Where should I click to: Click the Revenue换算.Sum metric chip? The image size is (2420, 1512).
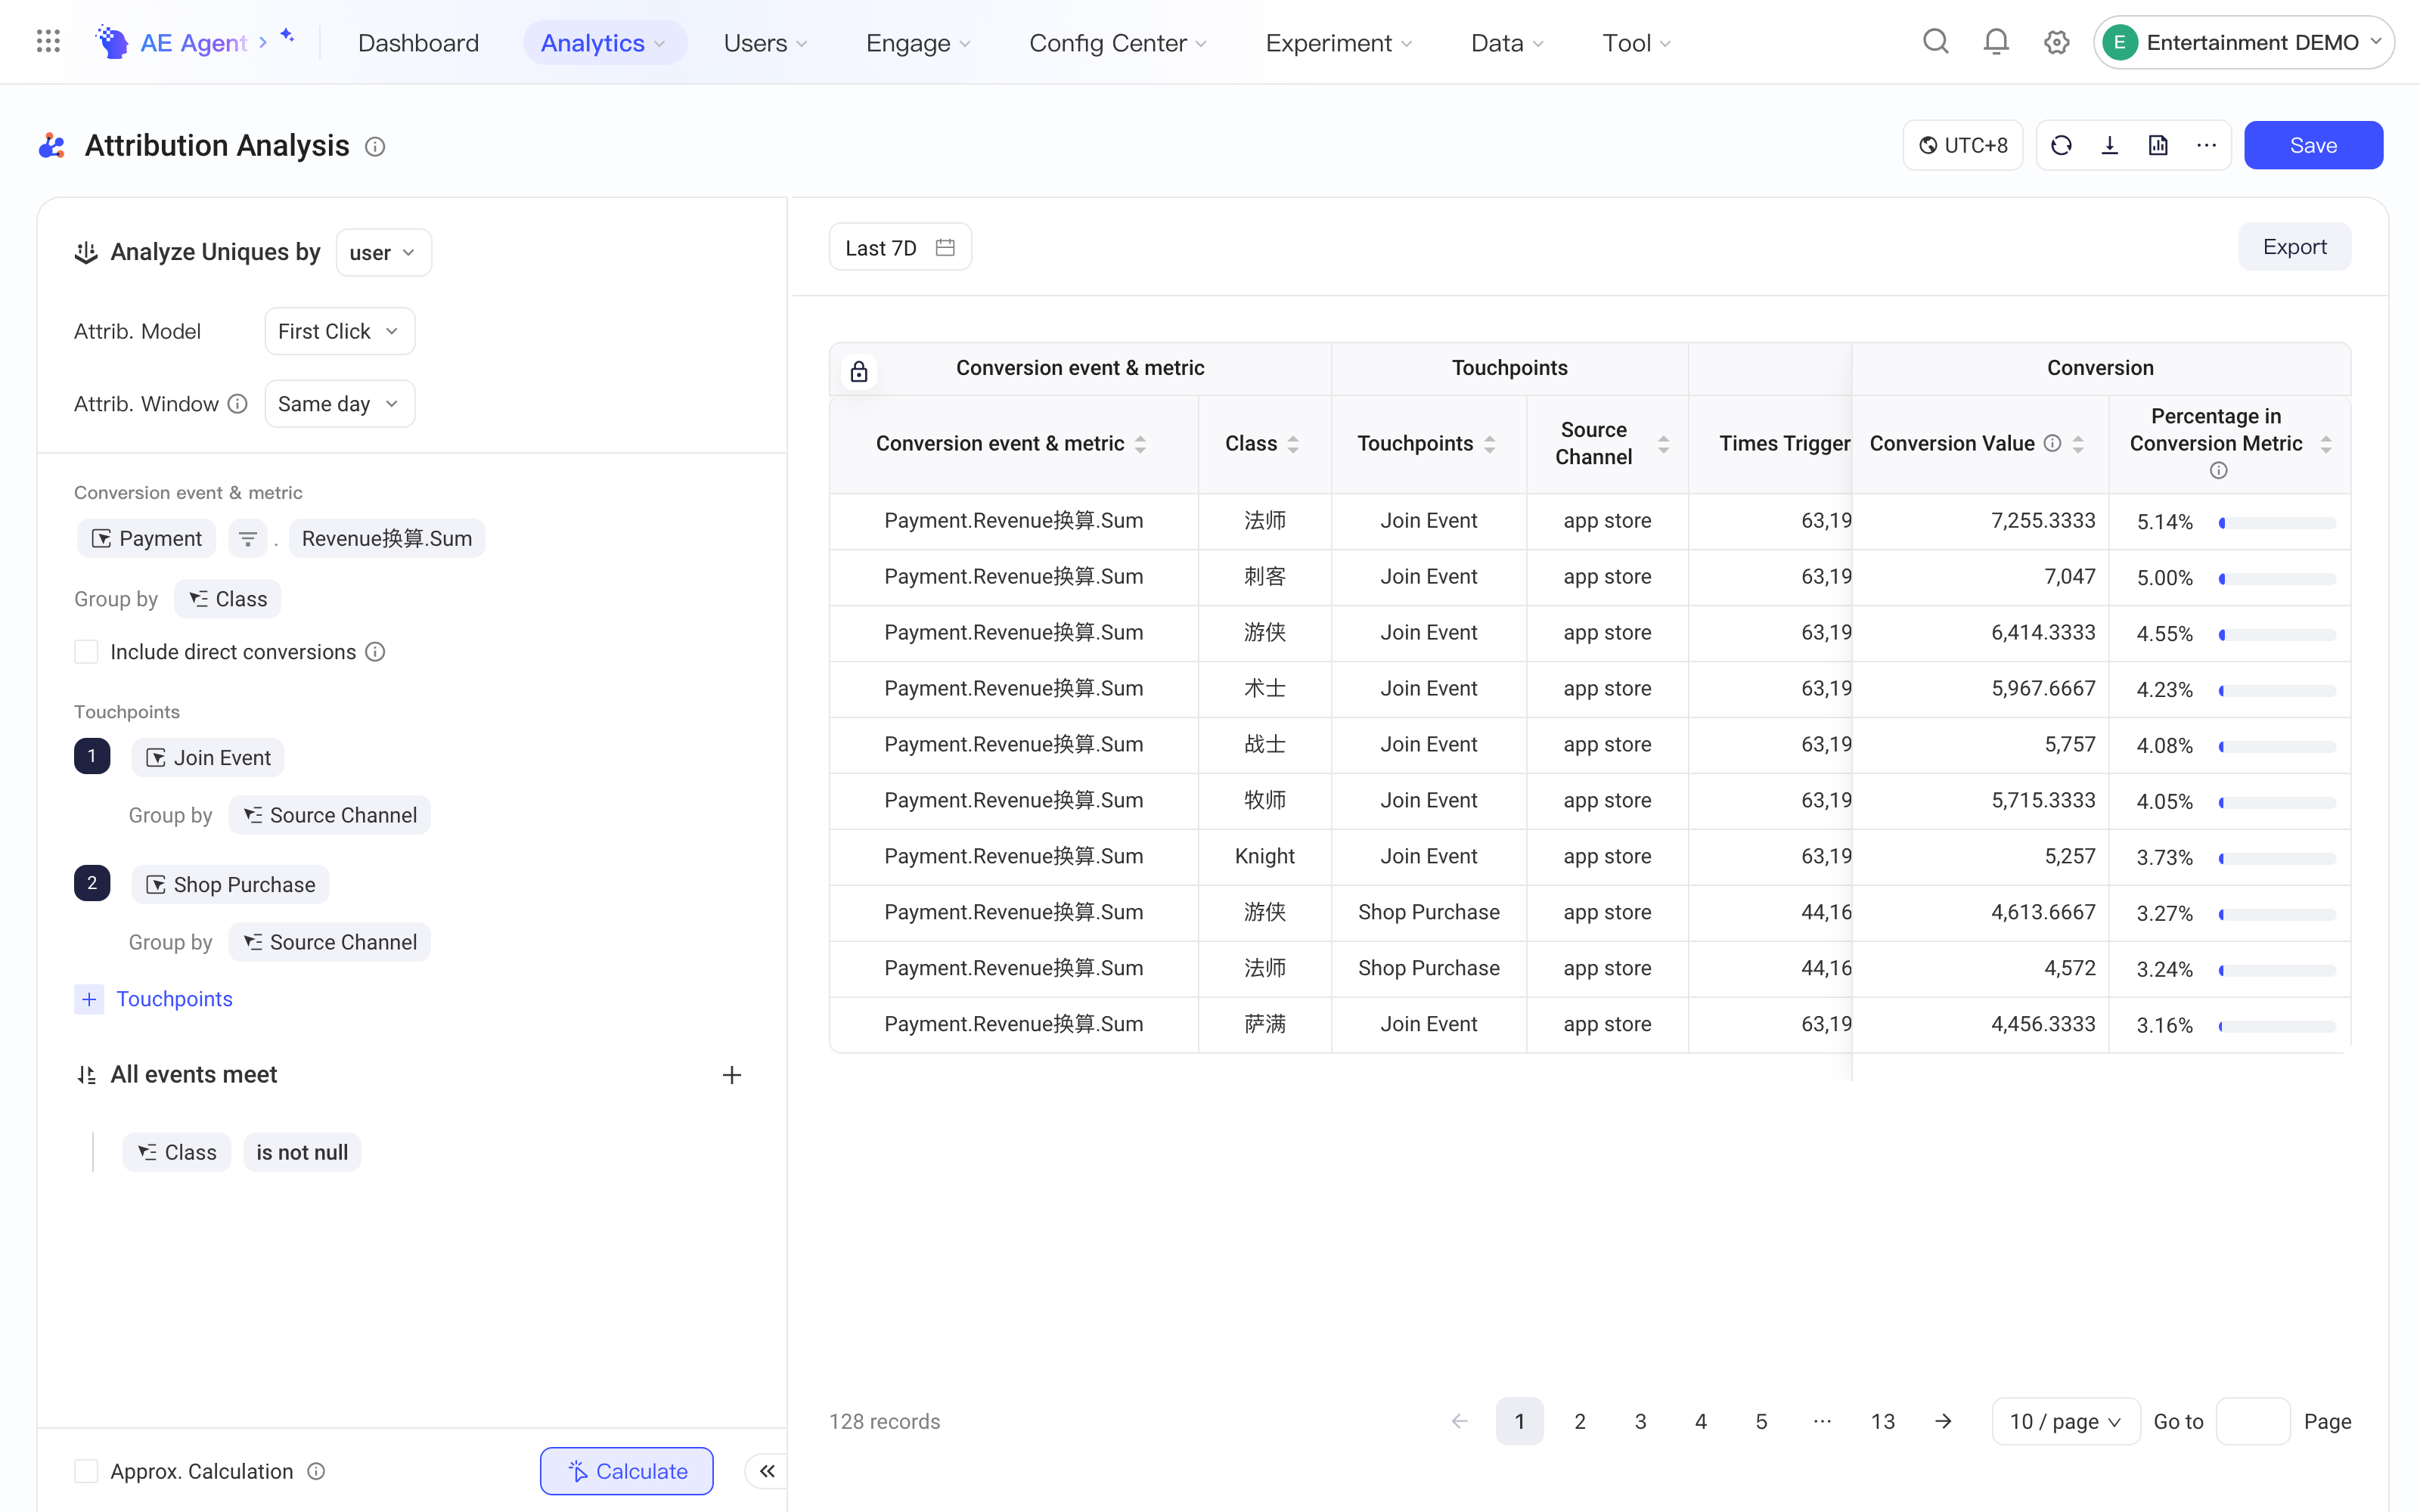pyautogui.click(x=386, y=539)
